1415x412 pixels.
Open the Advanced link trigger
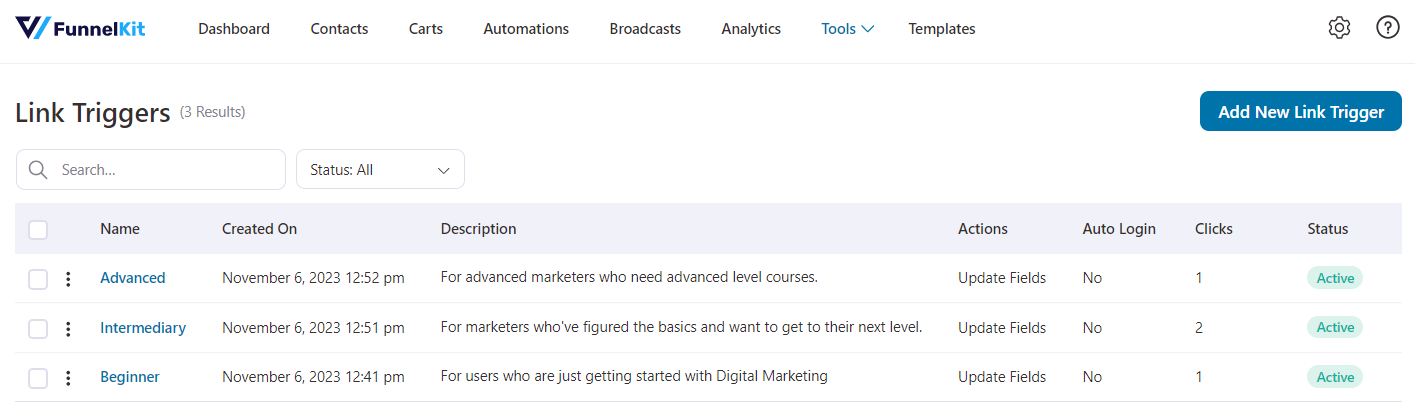click(x=133, y=278)
